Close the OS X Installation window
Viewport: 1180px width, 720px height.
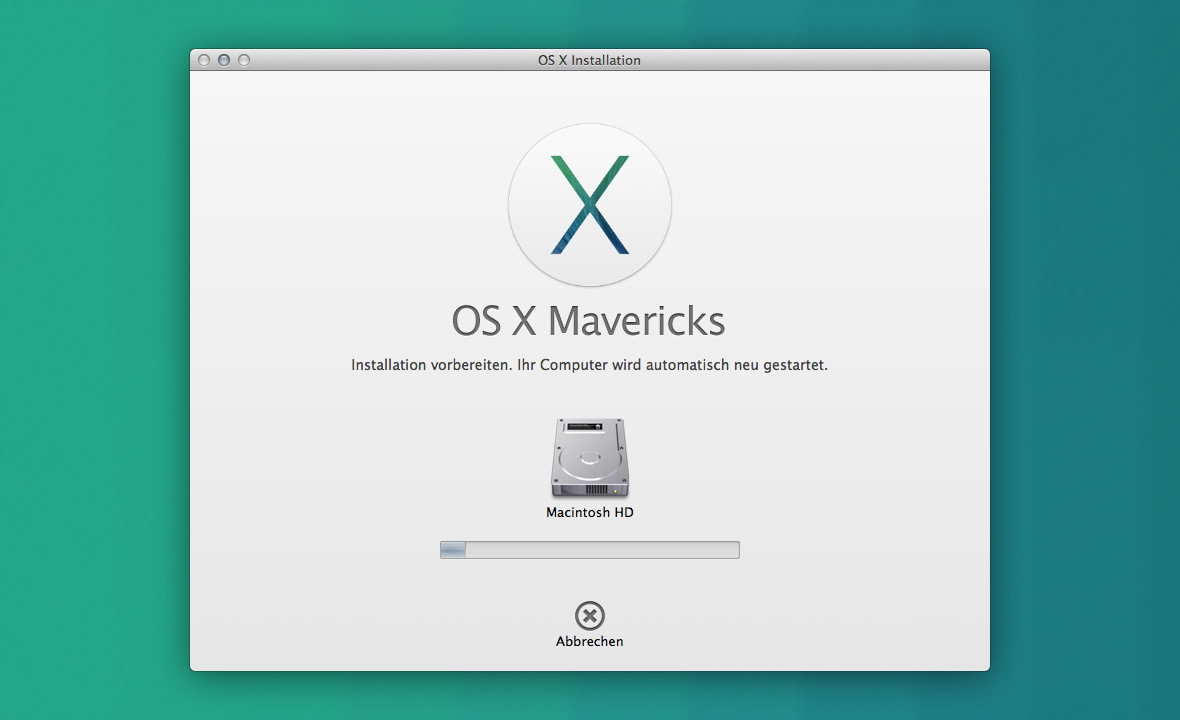pos(203,60)
